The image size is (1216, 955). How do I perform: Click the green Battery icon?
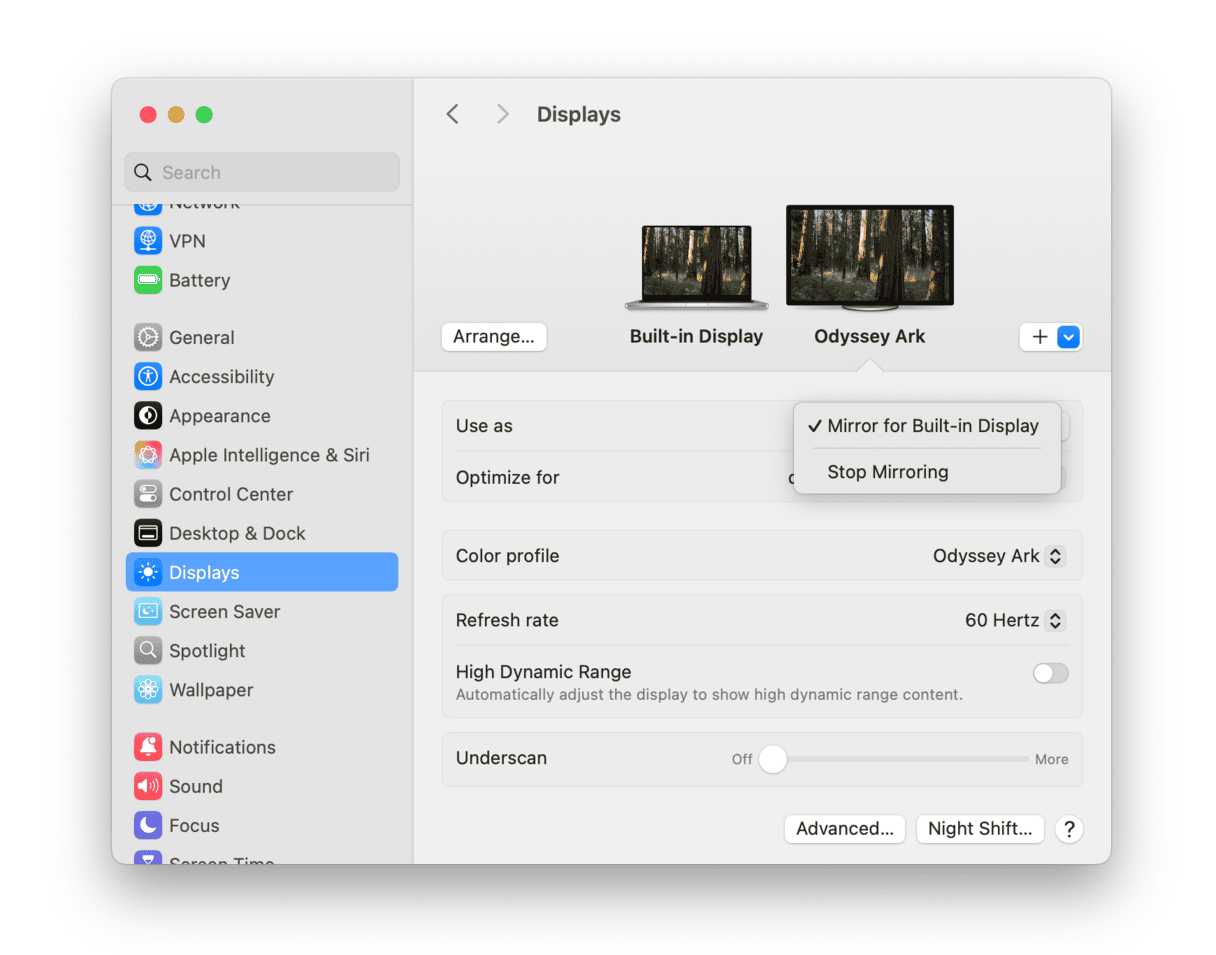point(148,280)
